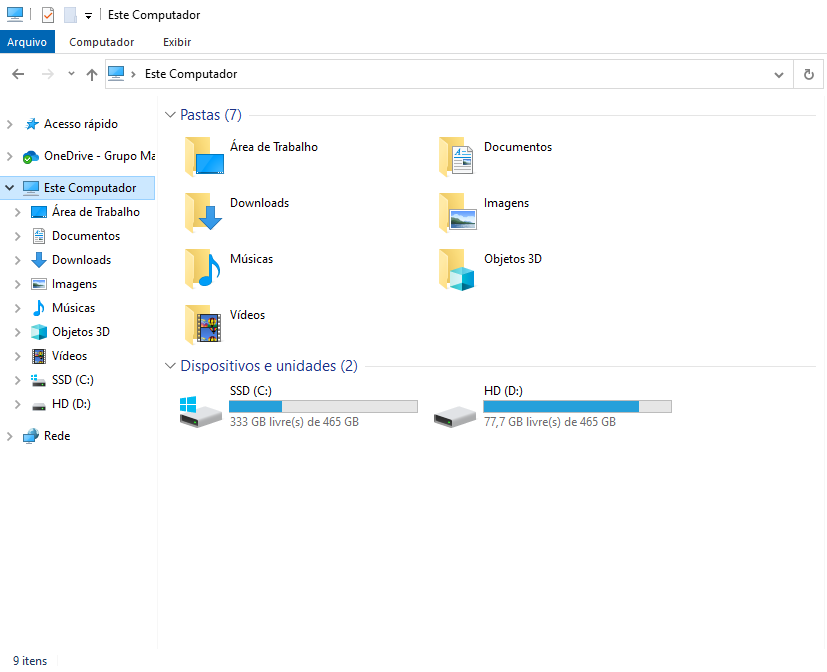Image resolution: width=827 pixels, height=672 pixels.
Task: Open the Imagens folder icon in Pastas
Action: tap(458, 212)
